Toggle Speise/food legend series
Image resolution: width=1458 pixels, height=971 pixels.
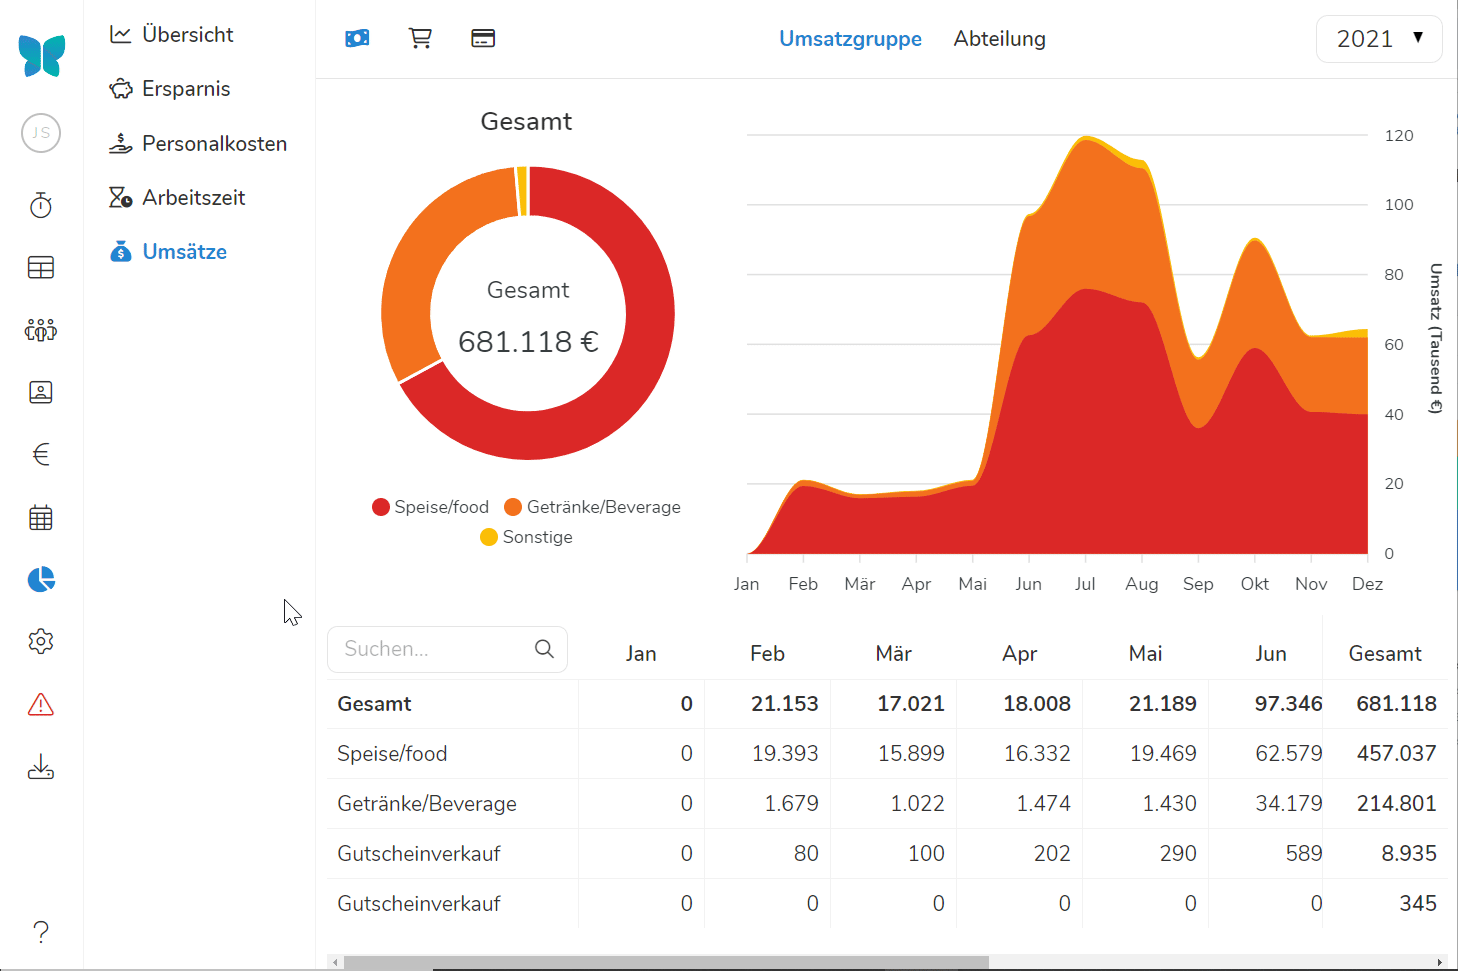click(x=431, y=507)
